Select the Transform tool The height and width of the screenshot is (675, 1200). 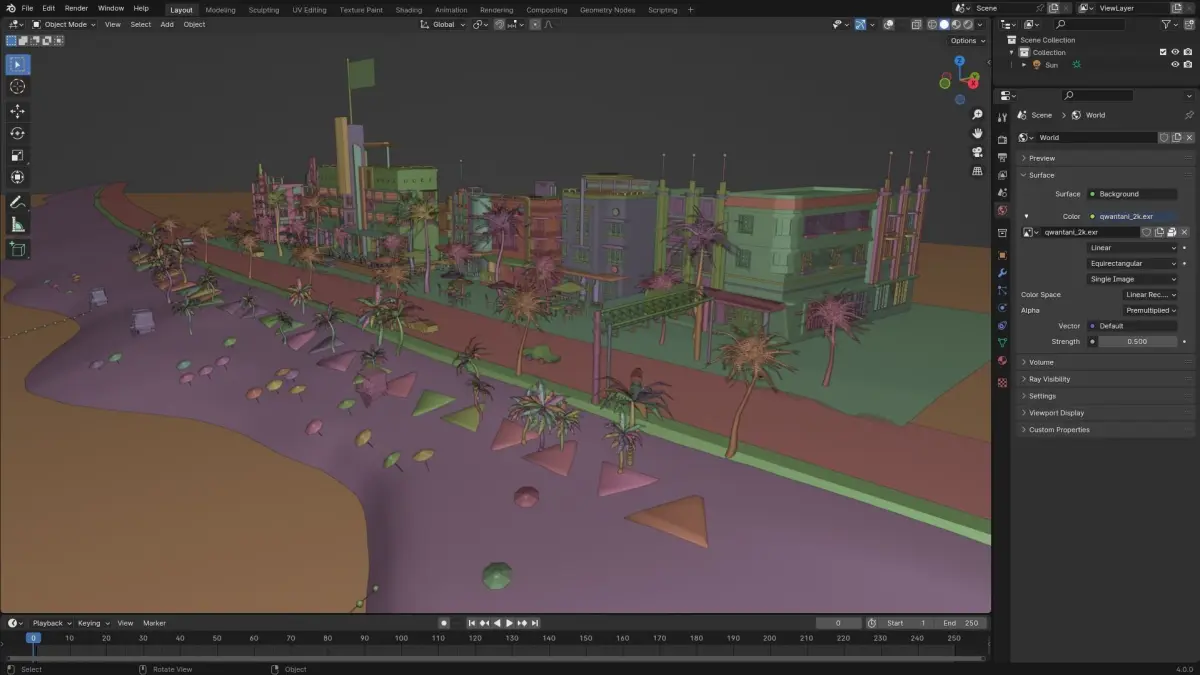pos(18,177)
